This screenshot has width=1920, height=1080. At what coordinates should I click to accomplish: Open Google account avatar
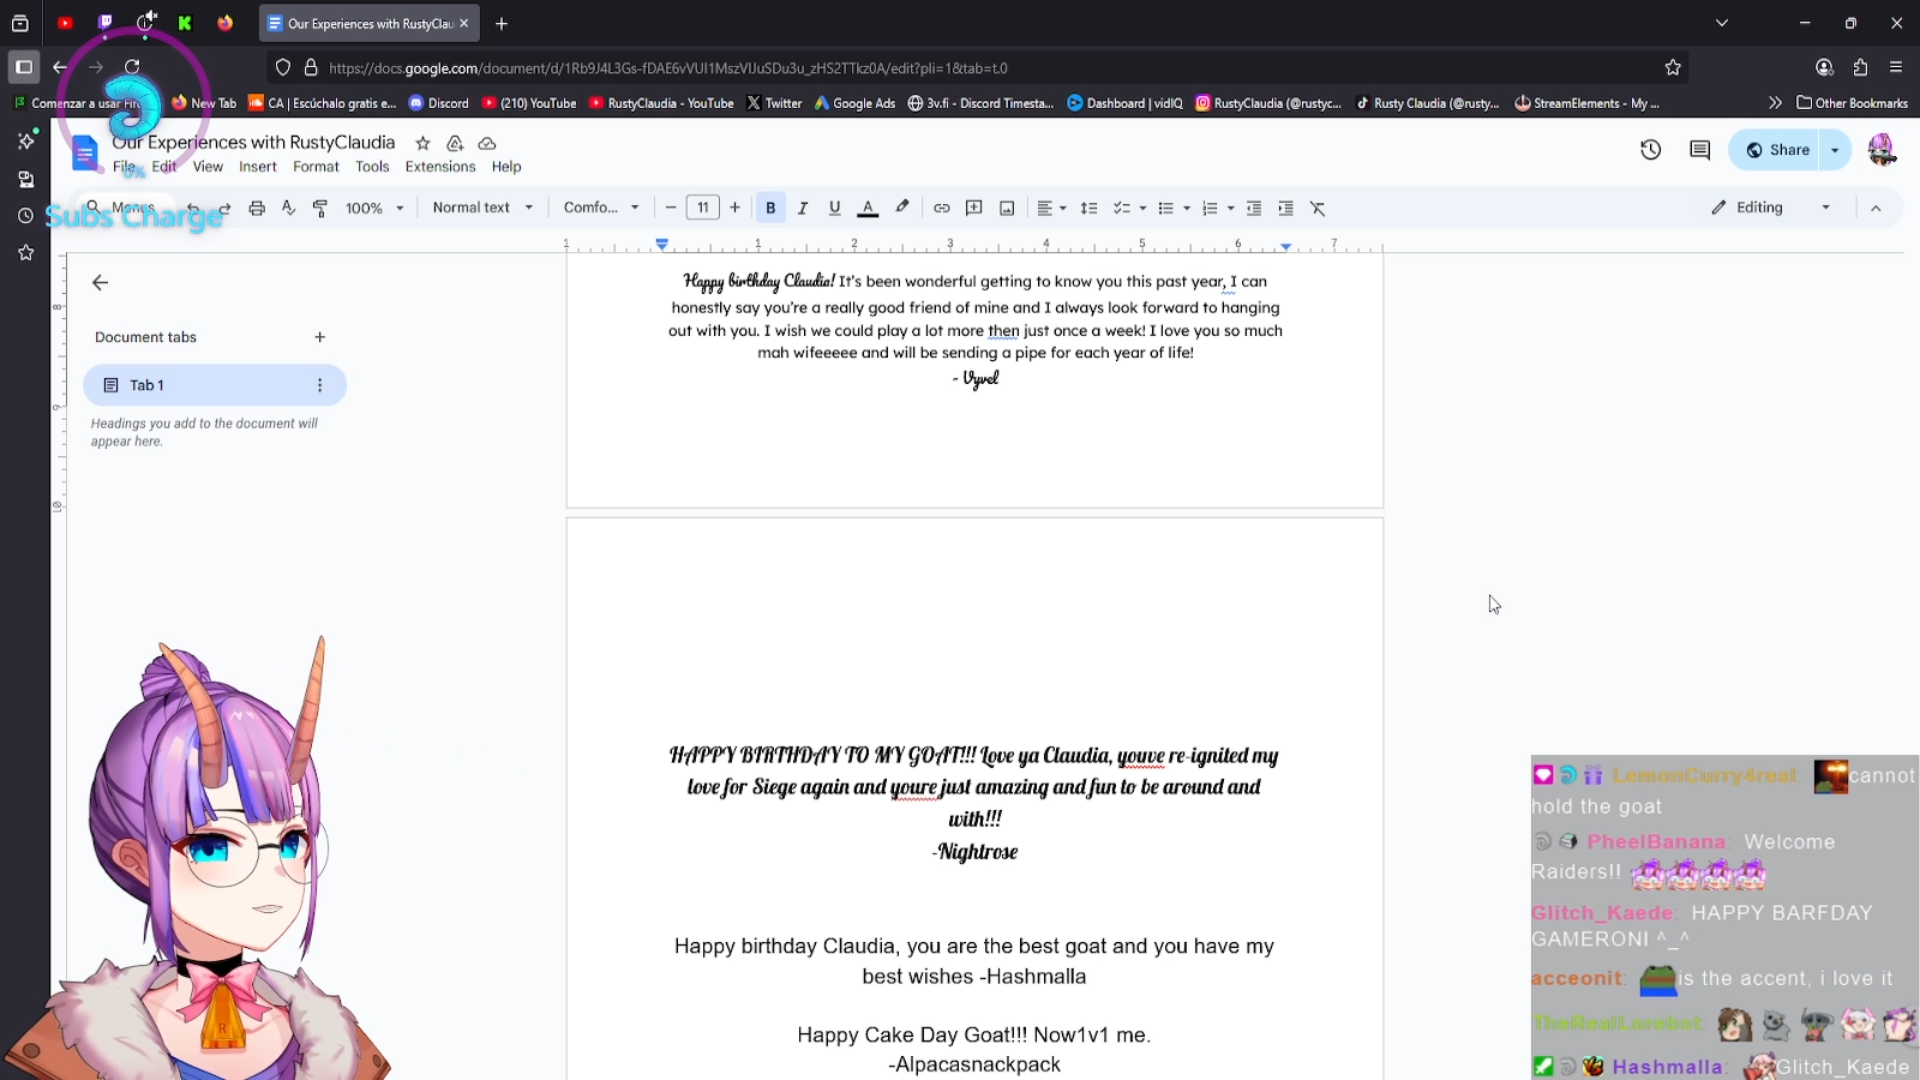[x=1882, y=150]
